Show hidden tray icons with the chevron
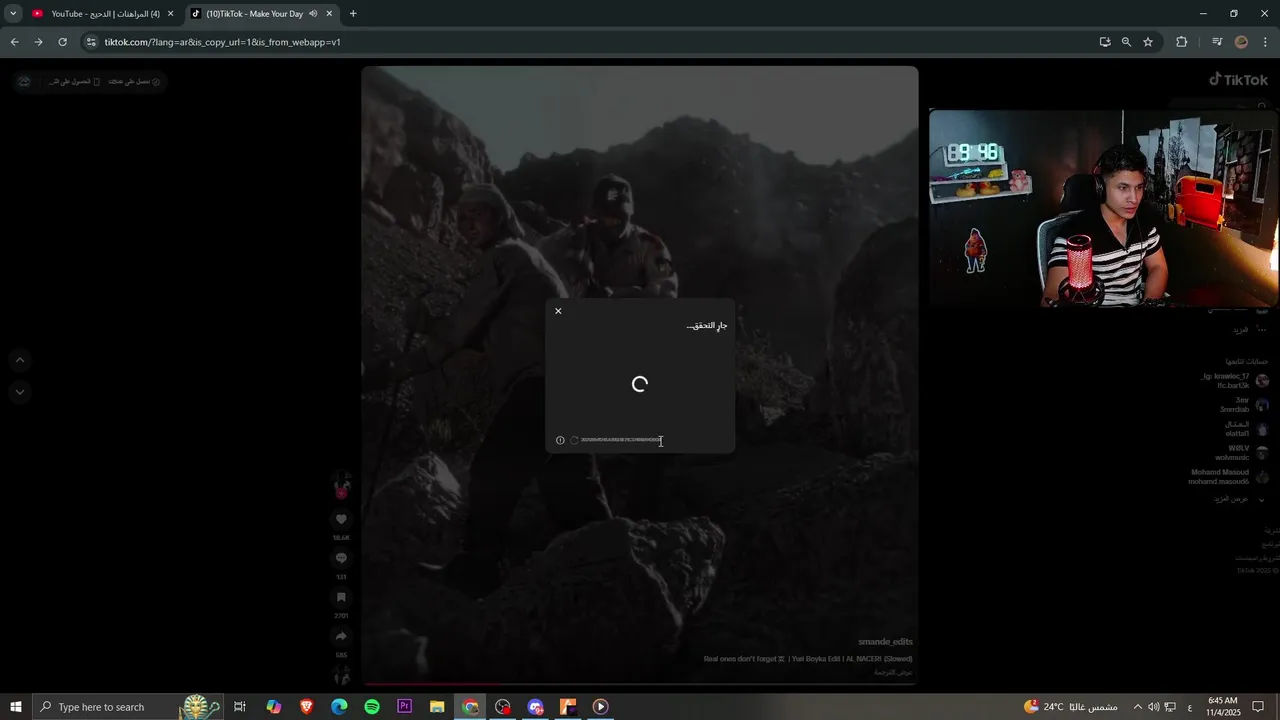 click(1137, 707)
